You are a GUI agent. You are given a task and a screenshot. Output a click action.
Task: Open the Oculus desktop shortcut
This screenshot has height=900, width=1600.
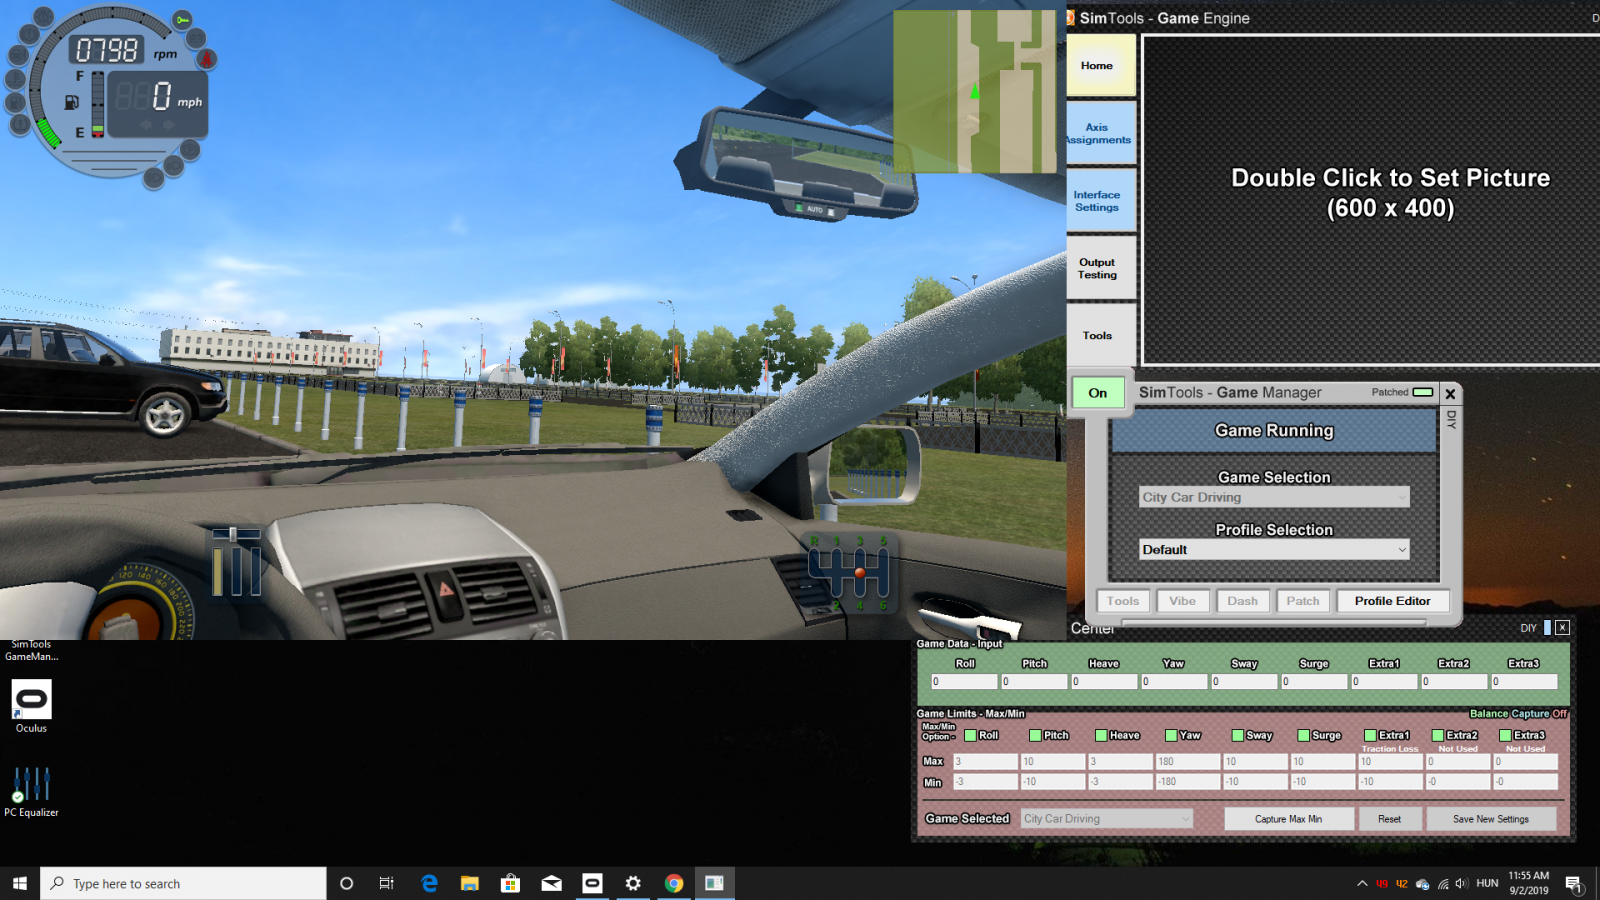point(31,706)
